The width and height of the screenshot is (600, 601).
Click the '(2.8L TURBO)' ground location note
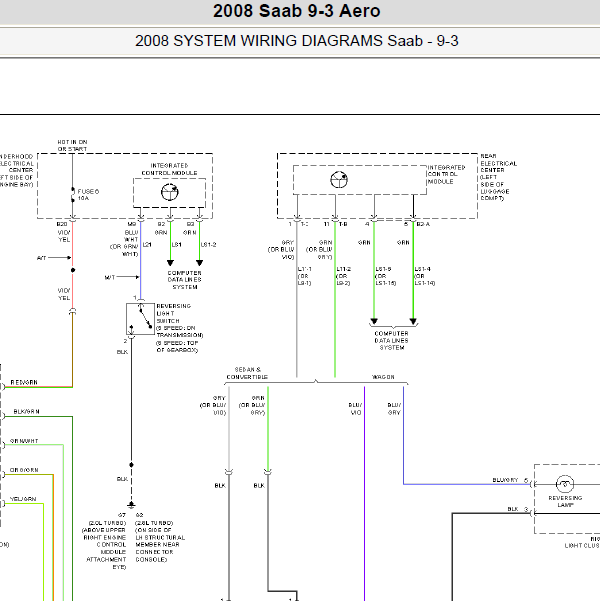click(x=154, y=523)
